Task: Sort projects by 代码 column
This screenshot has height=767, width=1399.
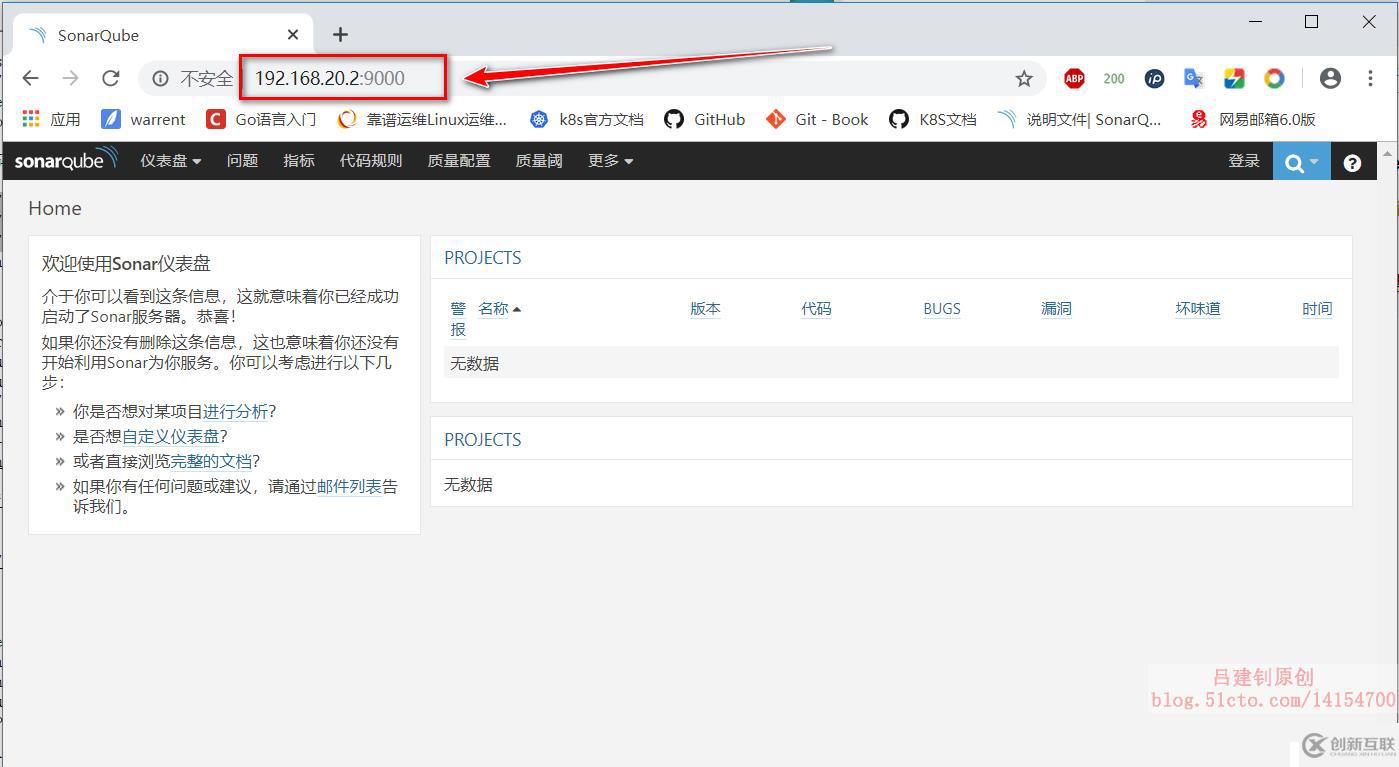Action: [816, 309]
